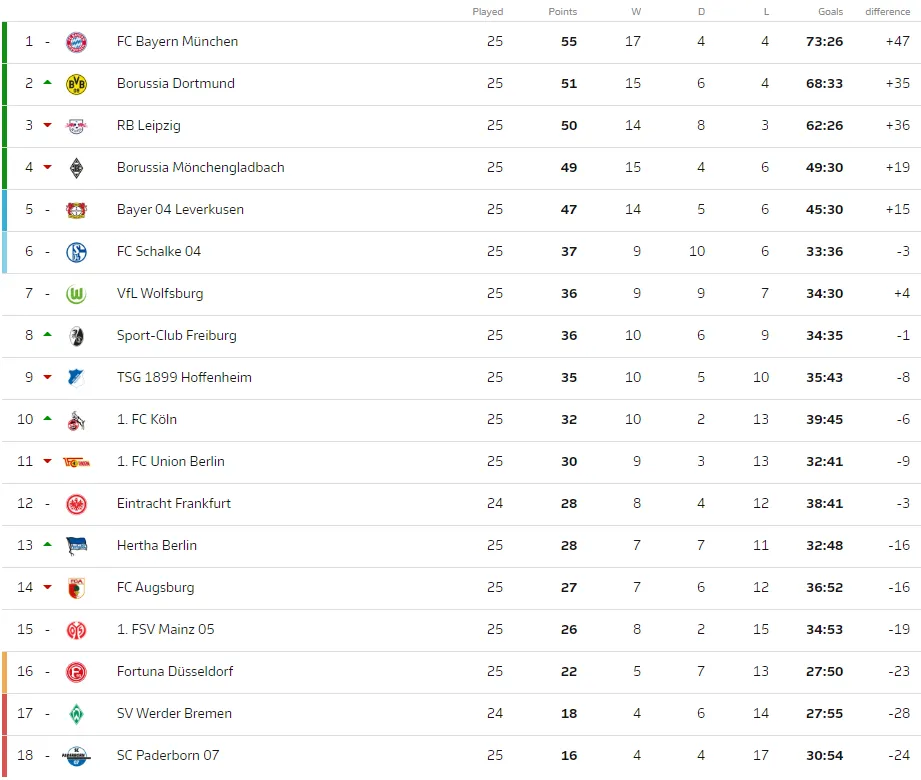This screenshot has height=780, width=921.
Task: Click the Fortuna Düsseldorf red crest
Action: 76,672
